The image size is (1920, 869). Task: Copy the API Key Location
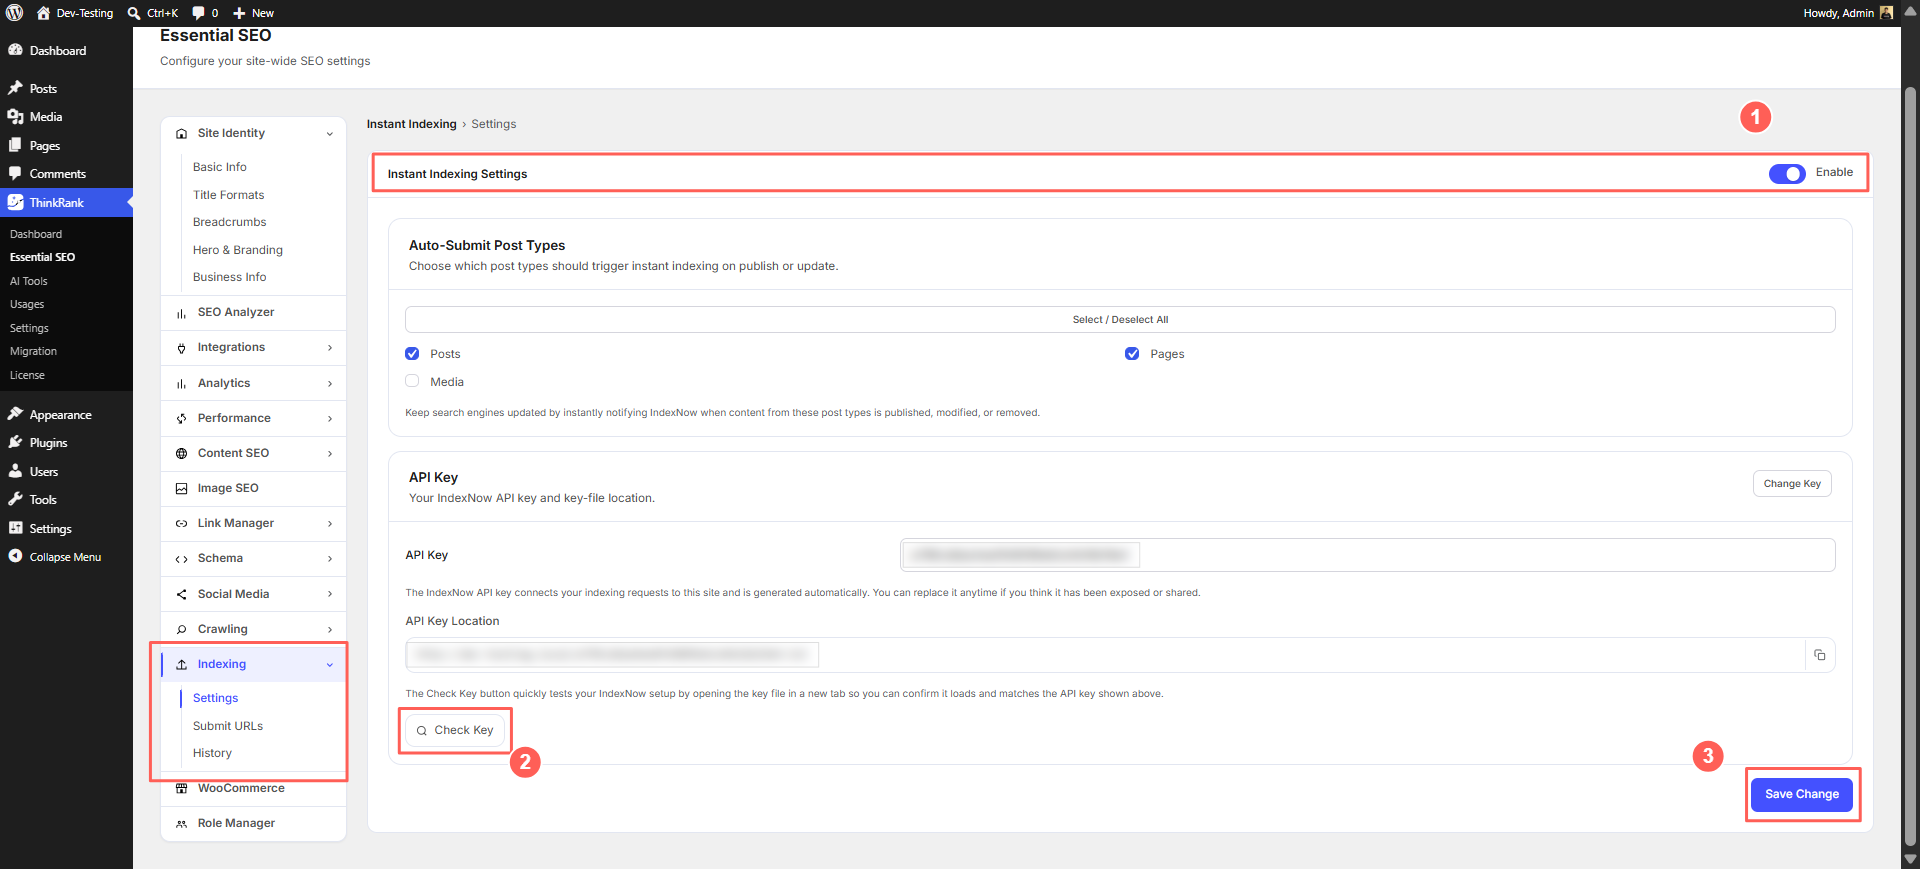pyautogui.click(x=1819, y=655)
